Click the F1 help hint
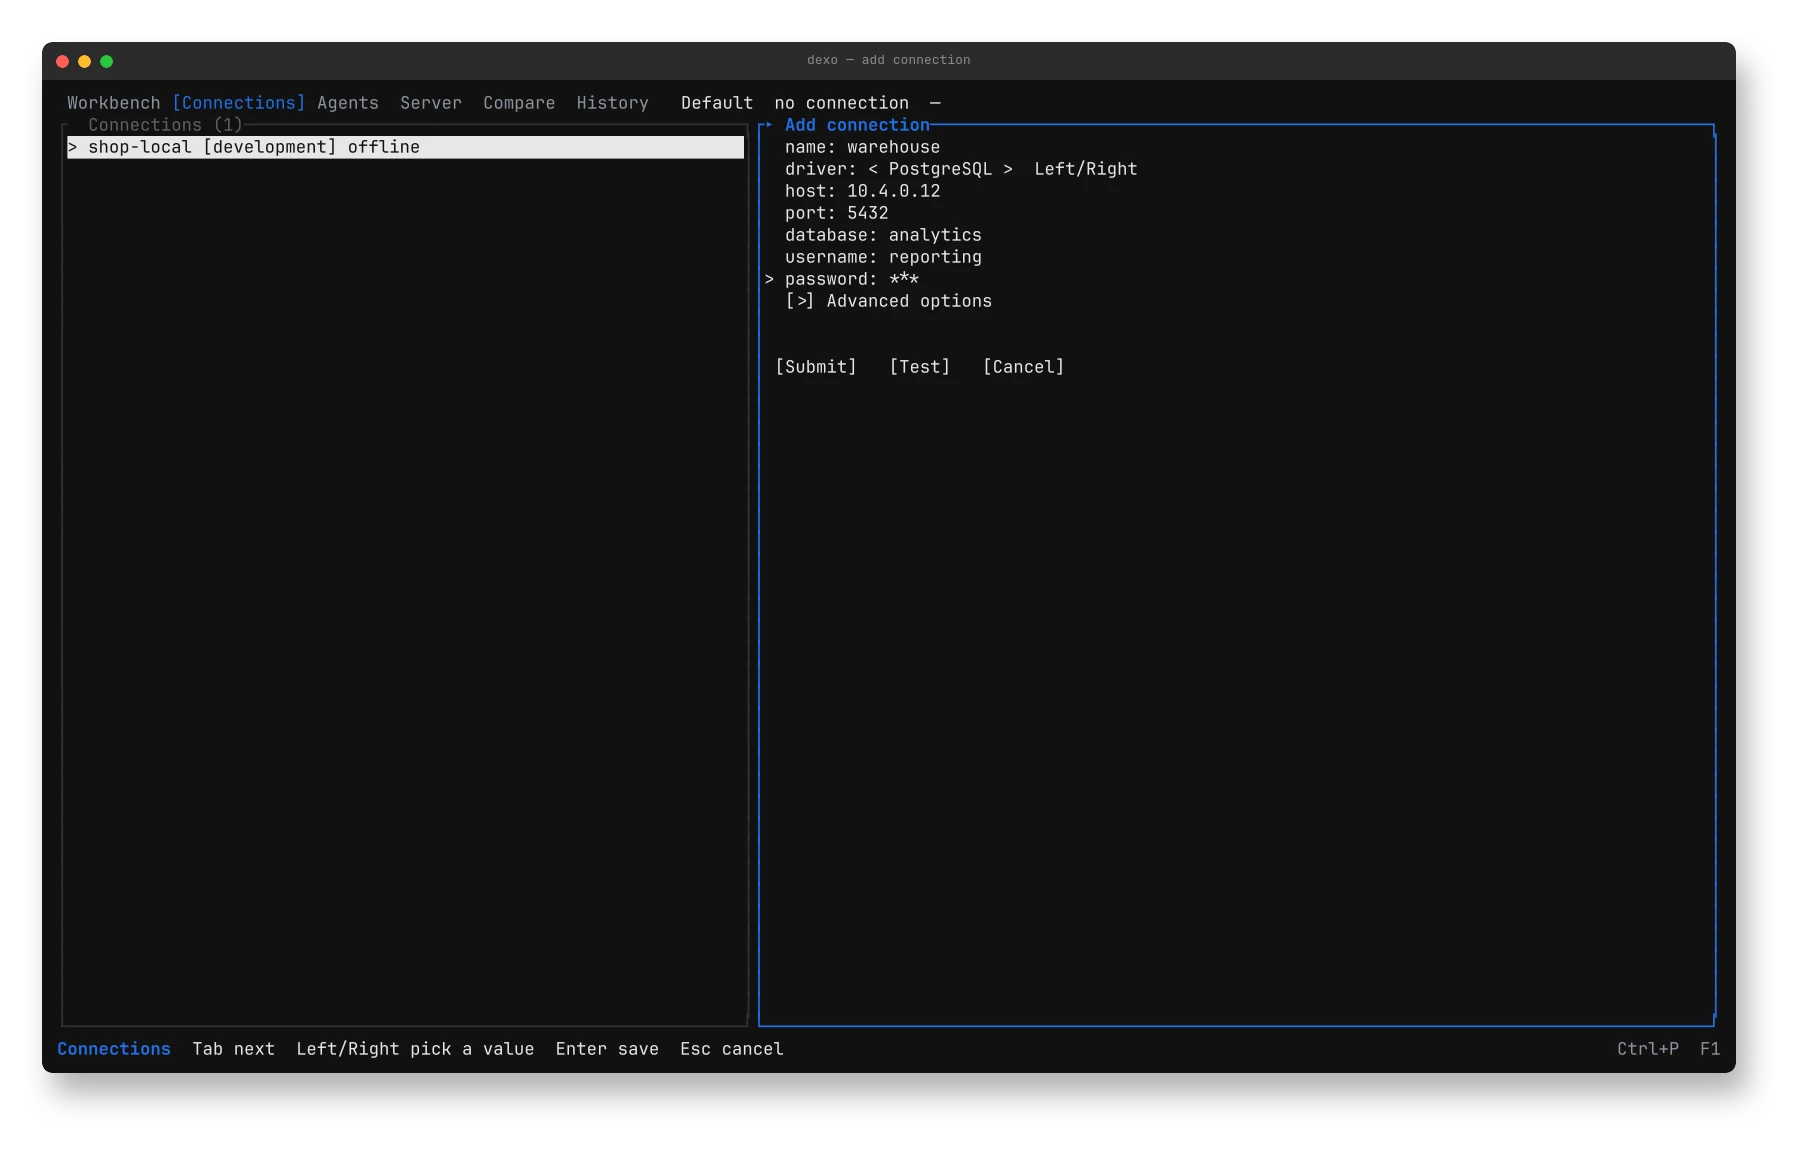 click(1710, 1049)
